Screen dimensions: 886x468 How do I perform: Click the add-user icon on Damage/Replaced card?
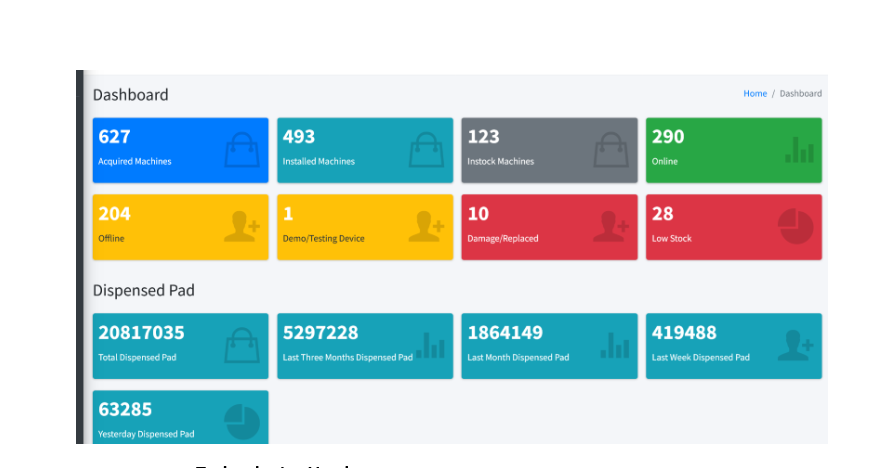[611, 227]
